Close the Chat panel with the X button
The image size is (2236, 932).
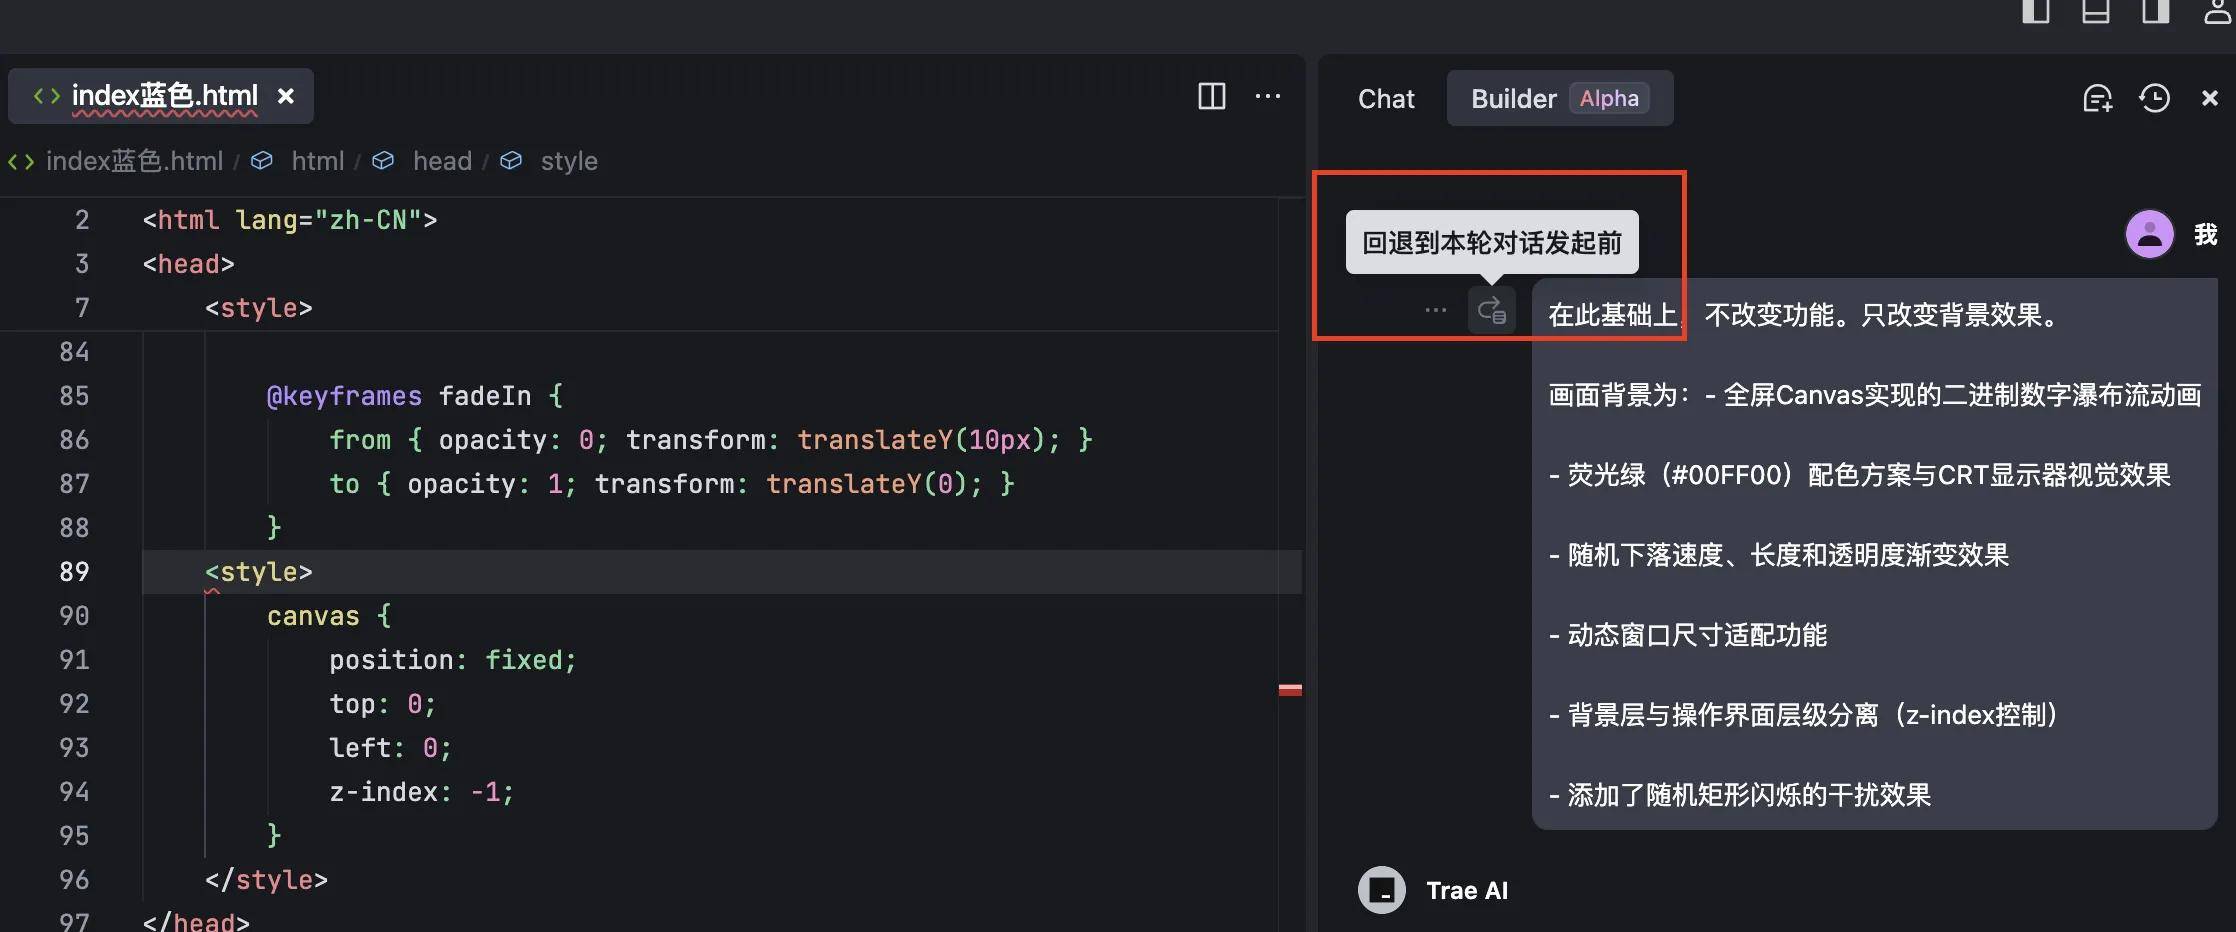(x=2208, y=98)
